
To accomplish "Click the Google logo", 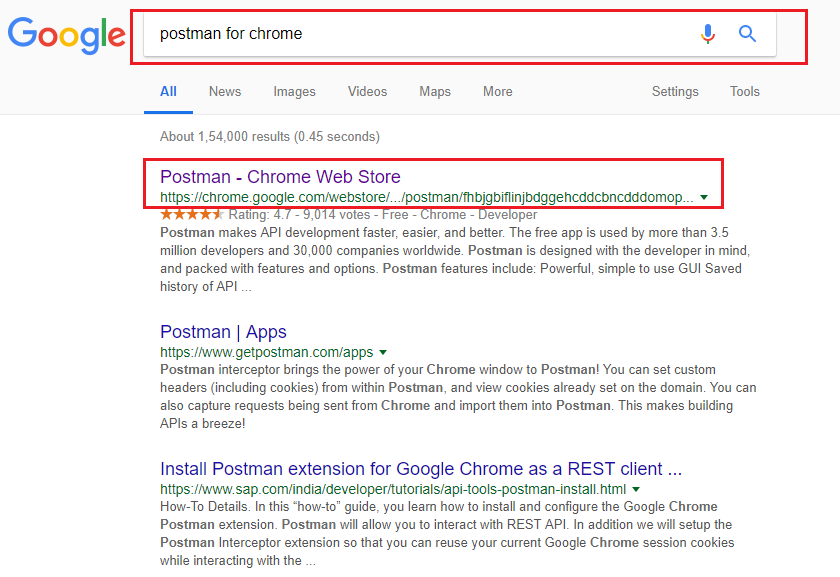I will 67,35.
